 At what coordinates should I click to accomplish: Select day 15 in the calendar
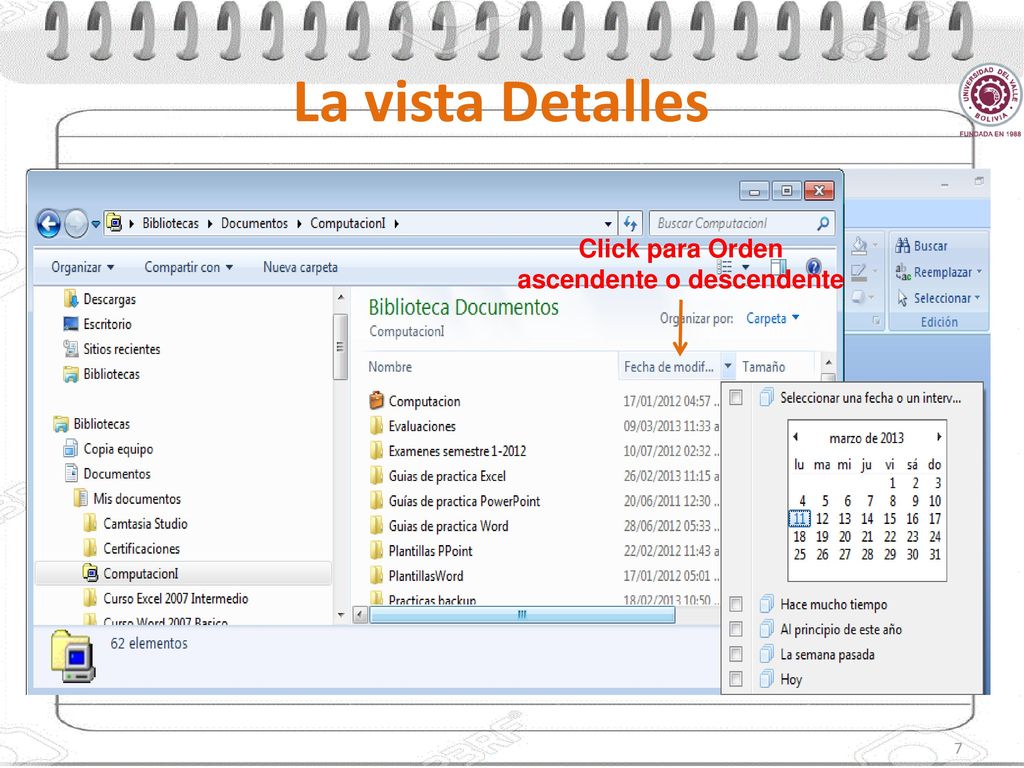tap(890, 519)
